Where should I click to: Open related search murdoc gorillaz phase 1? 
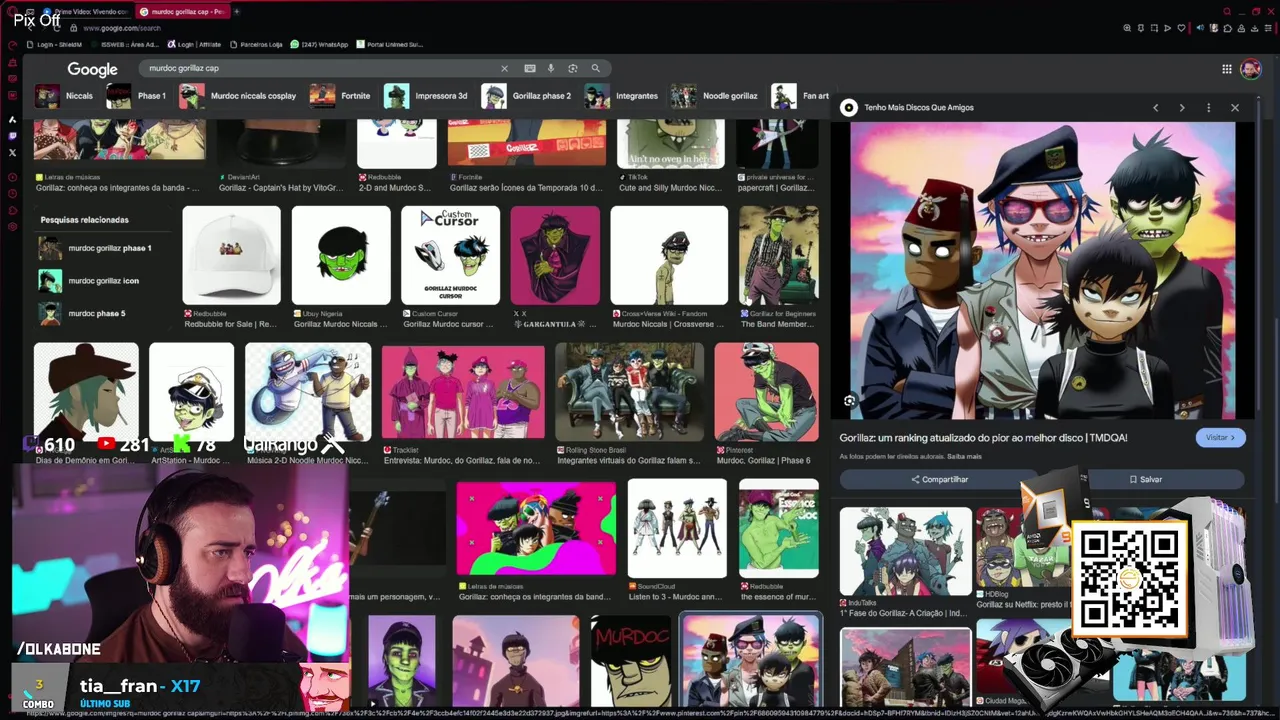pyautogui.click(x=96, y=248)
